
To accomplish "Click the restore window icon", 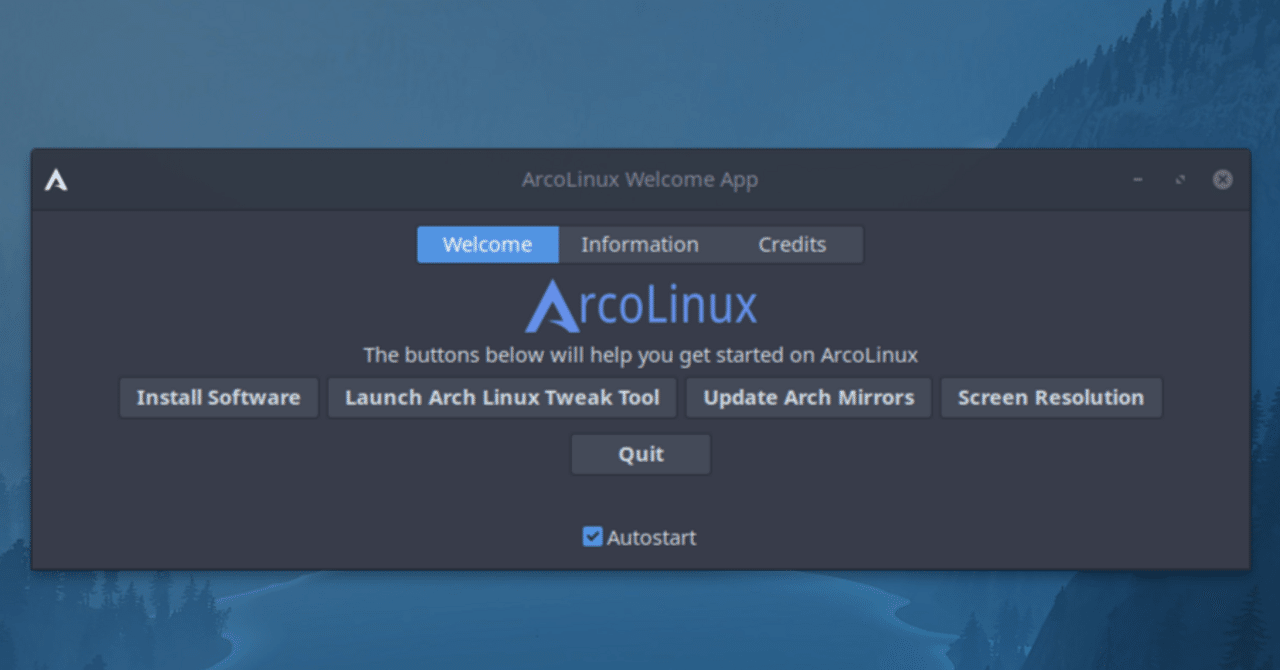I will point(1180,179).
